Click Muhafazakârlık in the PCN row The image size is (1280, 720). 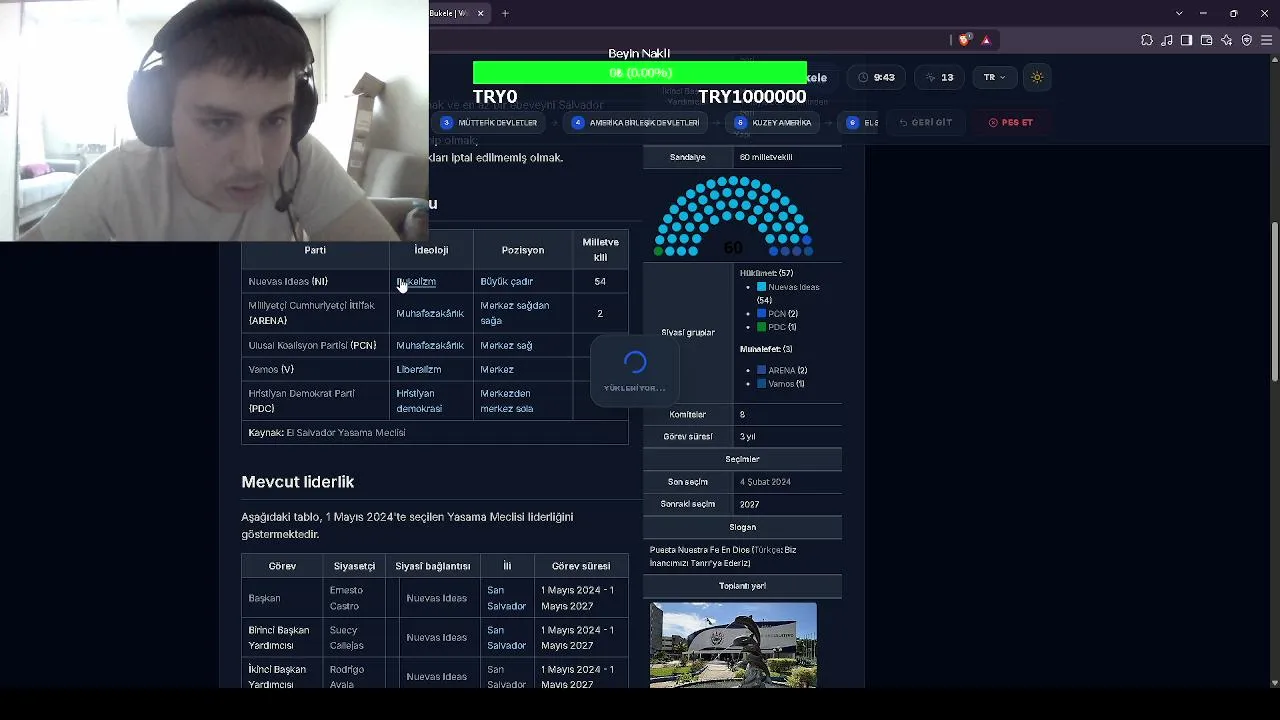[x=430, y=345]
